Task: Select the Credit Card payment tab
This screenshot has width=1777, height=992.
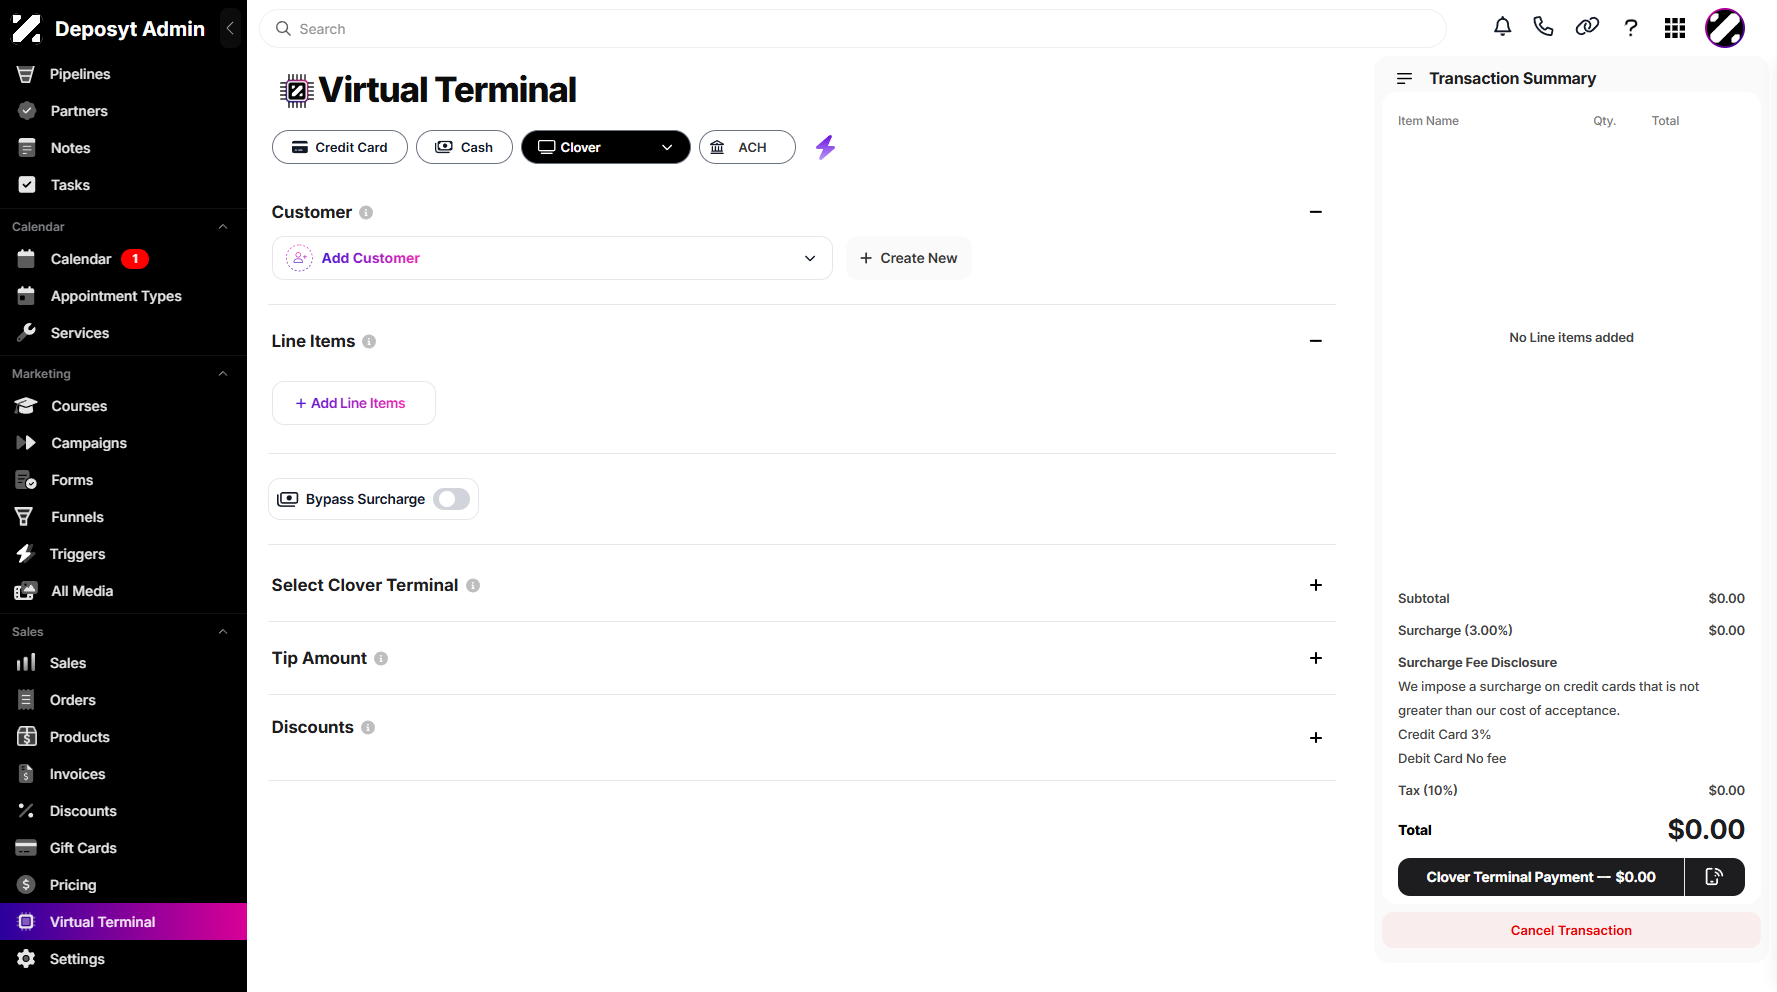Action: click(x=340, y=147)
